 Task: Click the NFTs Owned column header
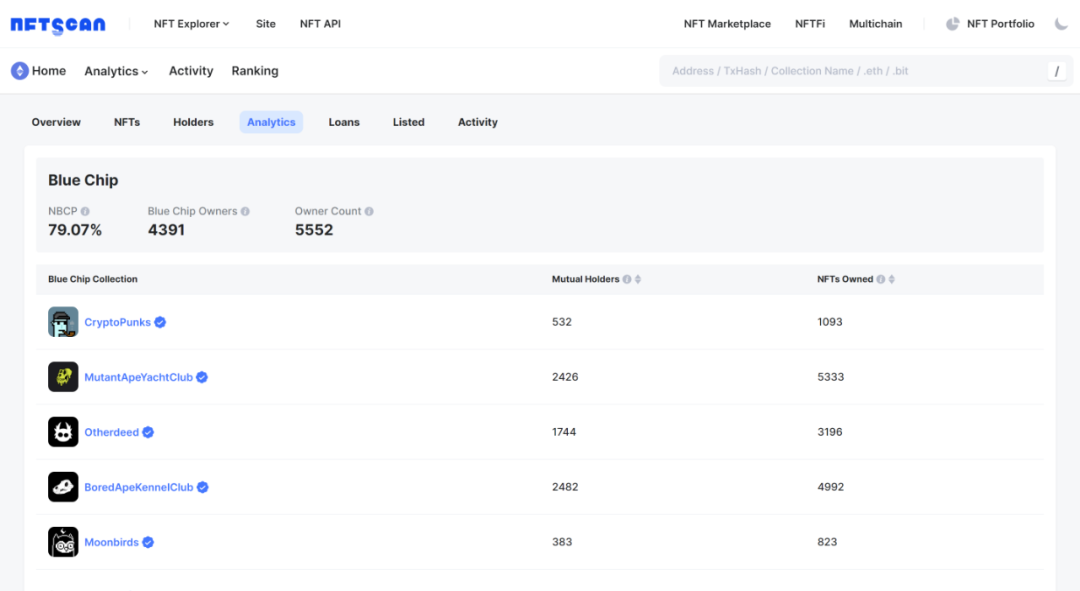pyautogui.click(x=845, y=279)
